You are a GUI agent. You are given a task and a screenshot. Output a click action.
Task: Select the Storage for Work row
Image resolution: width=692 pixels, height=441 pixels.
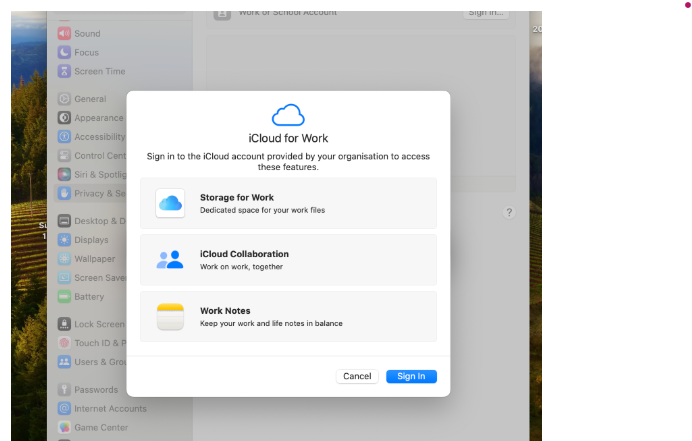(x=288, y=203)
